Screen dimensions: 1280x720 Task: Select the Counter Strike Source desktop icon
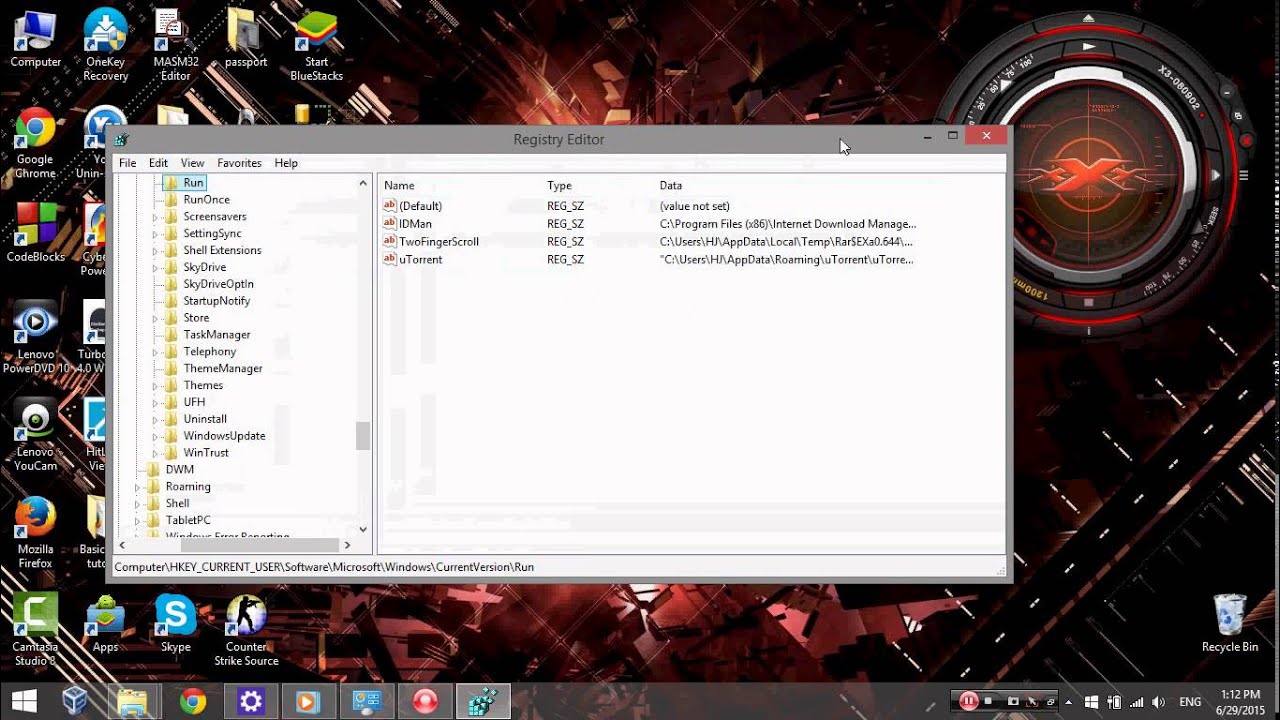click(246, 630)
